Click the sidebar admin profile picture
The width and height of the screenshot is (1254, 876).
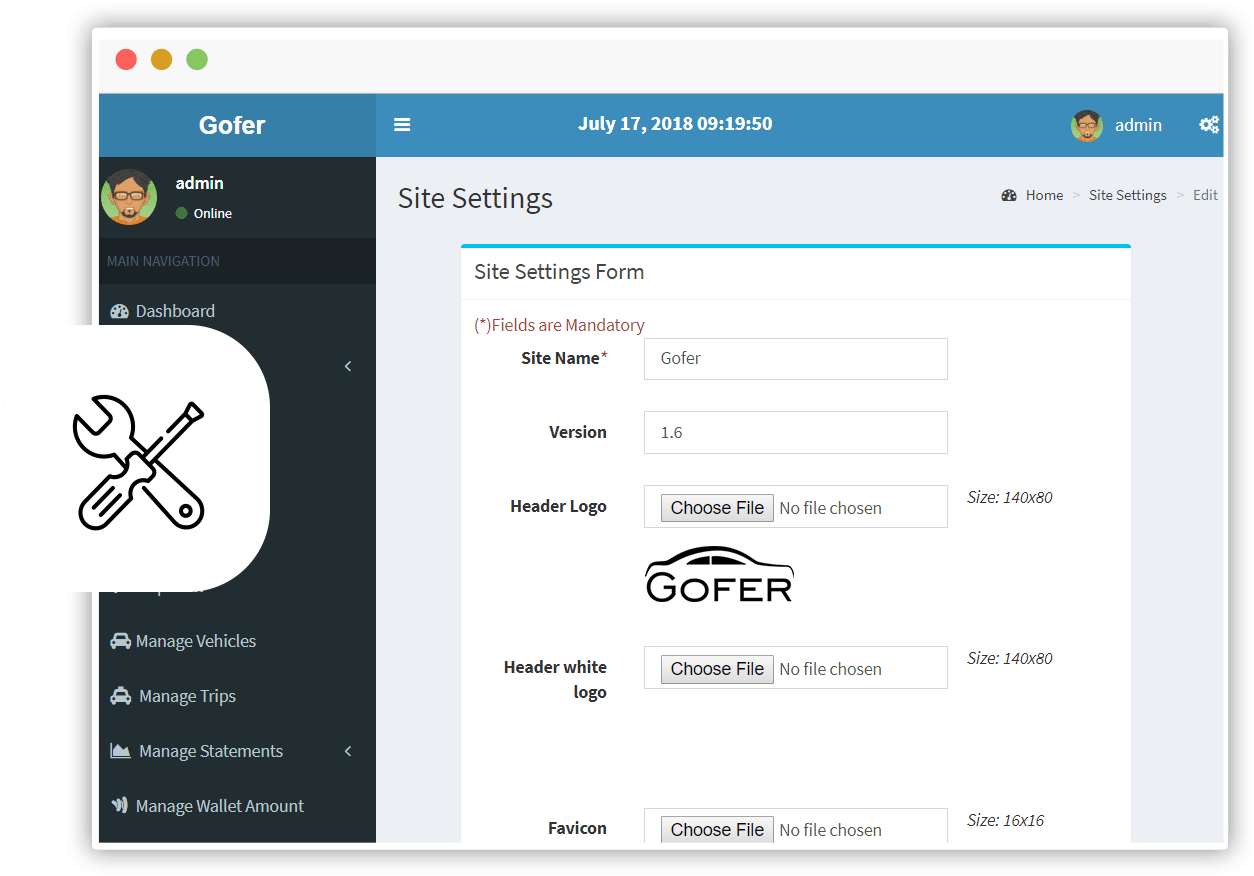129,197
